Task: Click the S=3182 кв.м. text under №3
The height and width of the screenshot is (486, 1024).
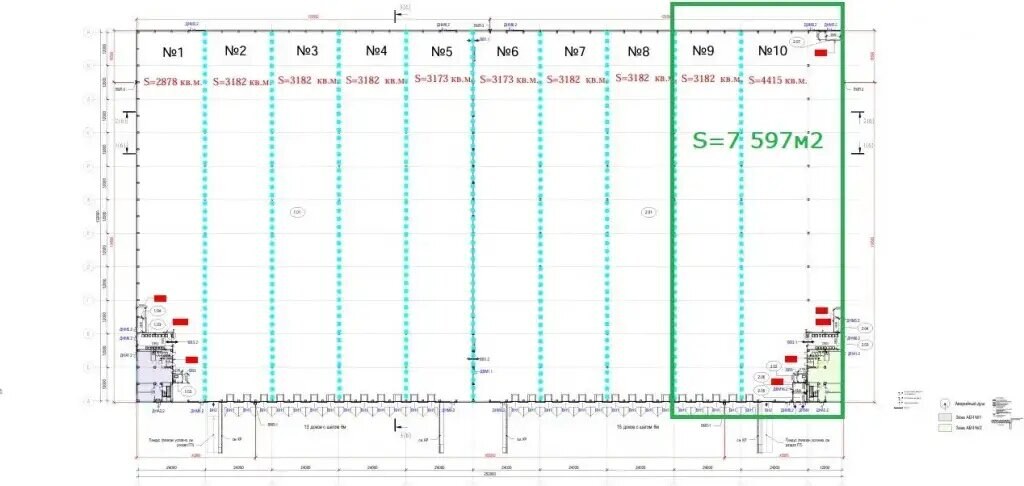Action: [x=307, y=80]
